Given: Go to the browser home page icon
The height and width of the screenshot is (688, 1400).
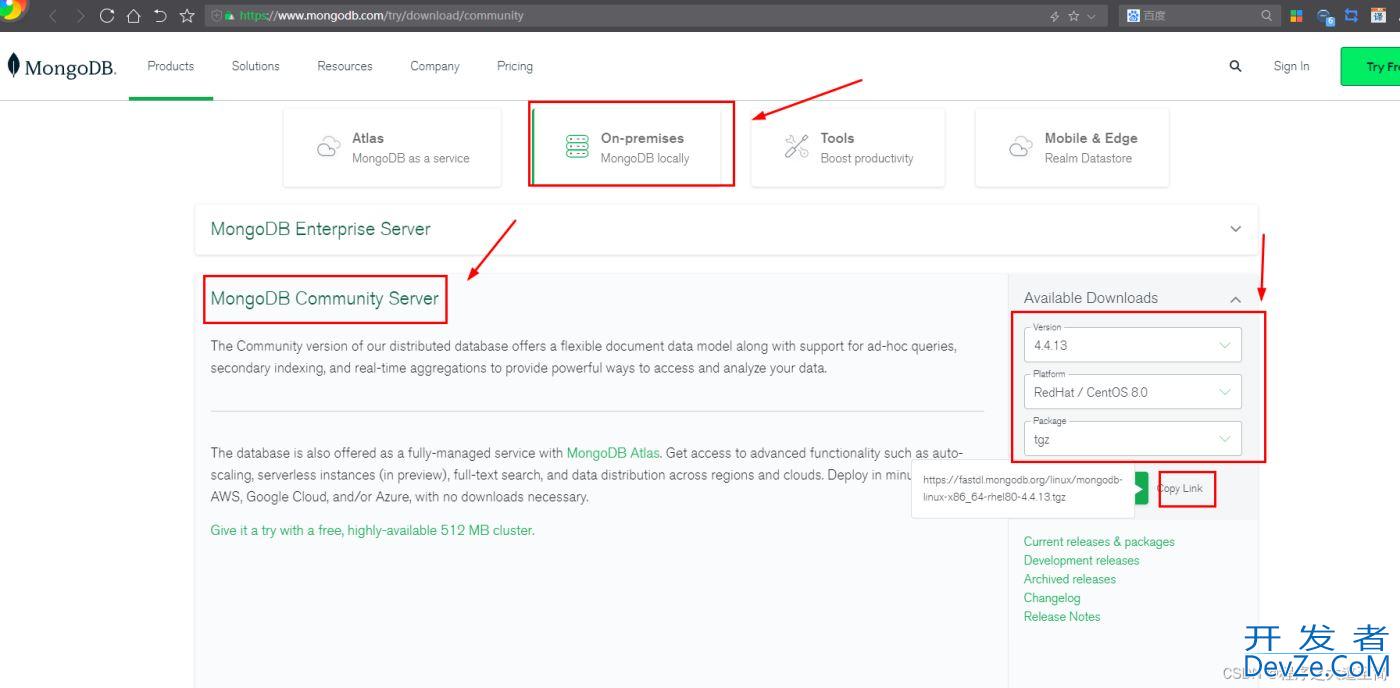Looking at the screenshot, I should pyautogui.click(x=133, y=16).
